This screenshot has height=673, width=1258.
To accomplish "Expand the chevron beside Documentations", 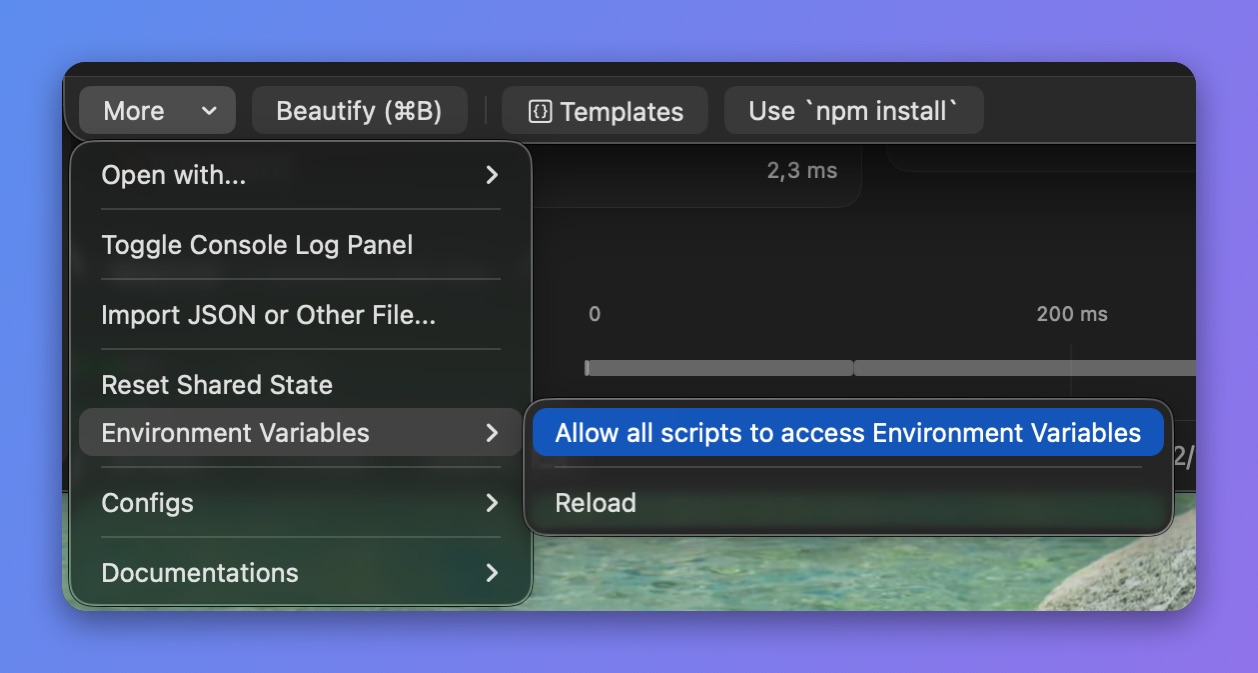I will [491, 572].
